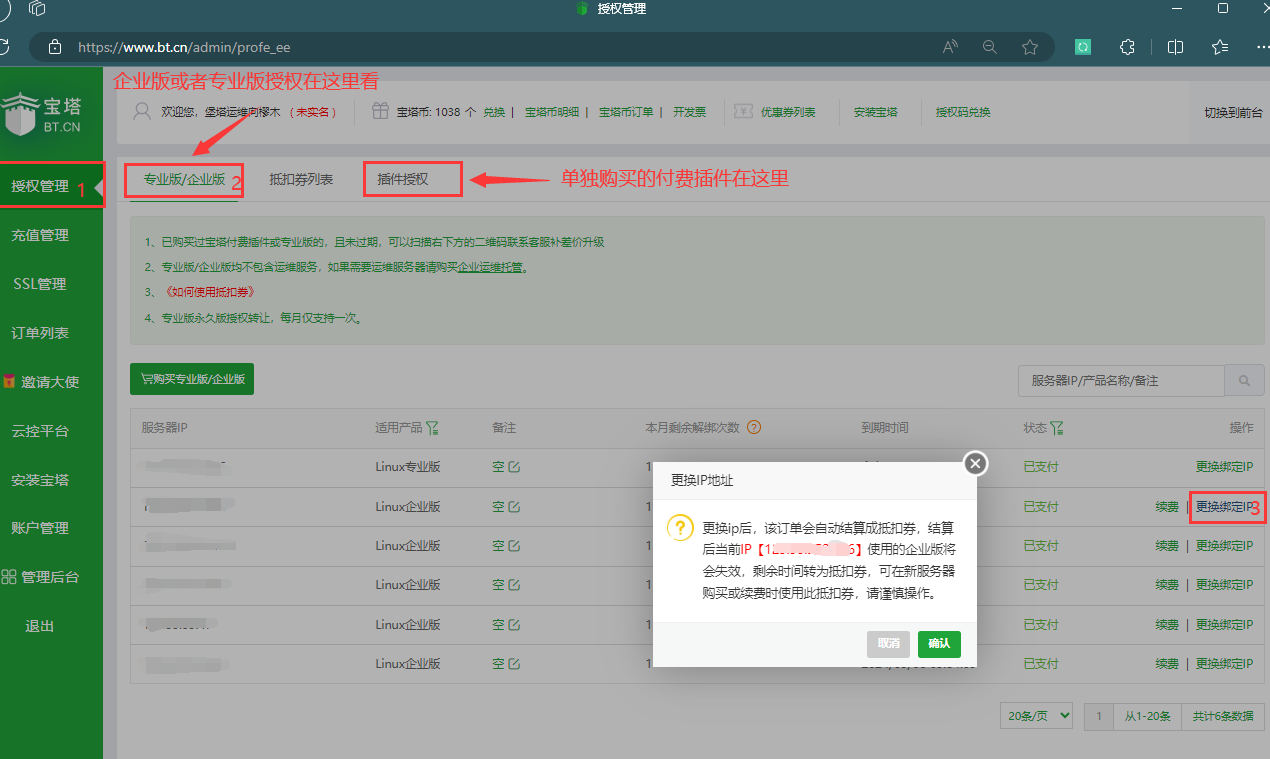Go to 订单列表 in the sidebar
This screenshot has height=759, width=1270.
coord(40,333)
